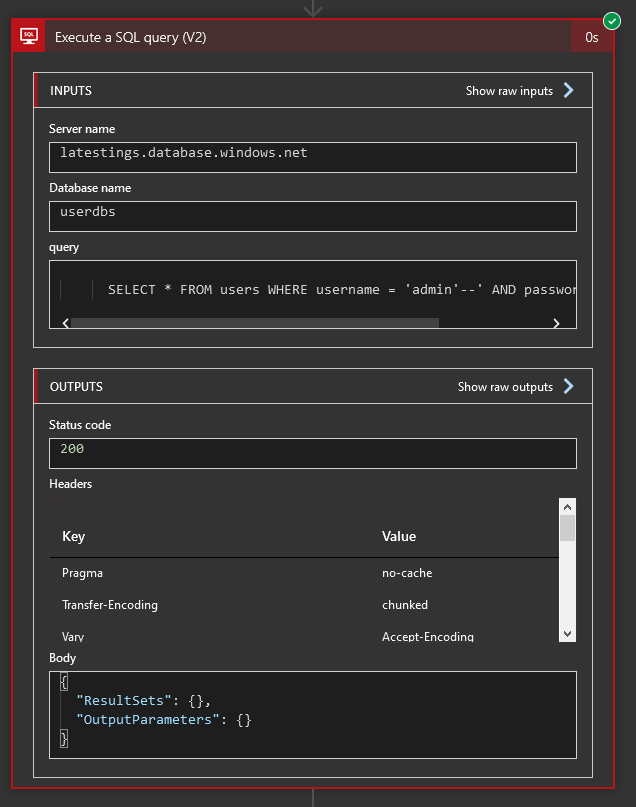636x807 pixels.
Task: Click the Headers table scroll up arrow
Action: click(x=568, y=506)
